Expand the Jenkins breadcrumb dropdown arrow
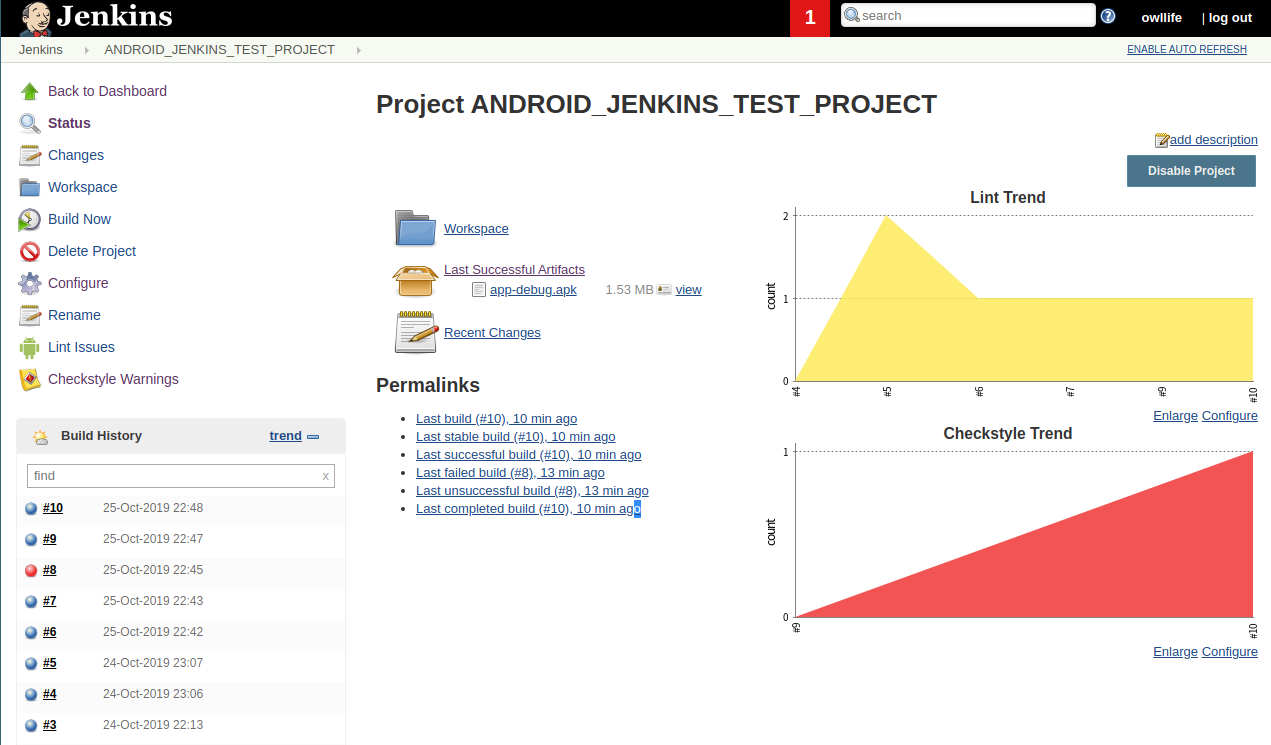This screenshot has height=745, width=1271. point(86,50)
